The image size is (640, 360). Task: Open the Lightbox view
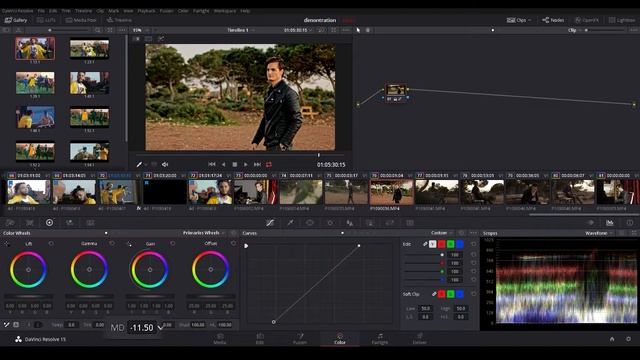tap(622, 20)
